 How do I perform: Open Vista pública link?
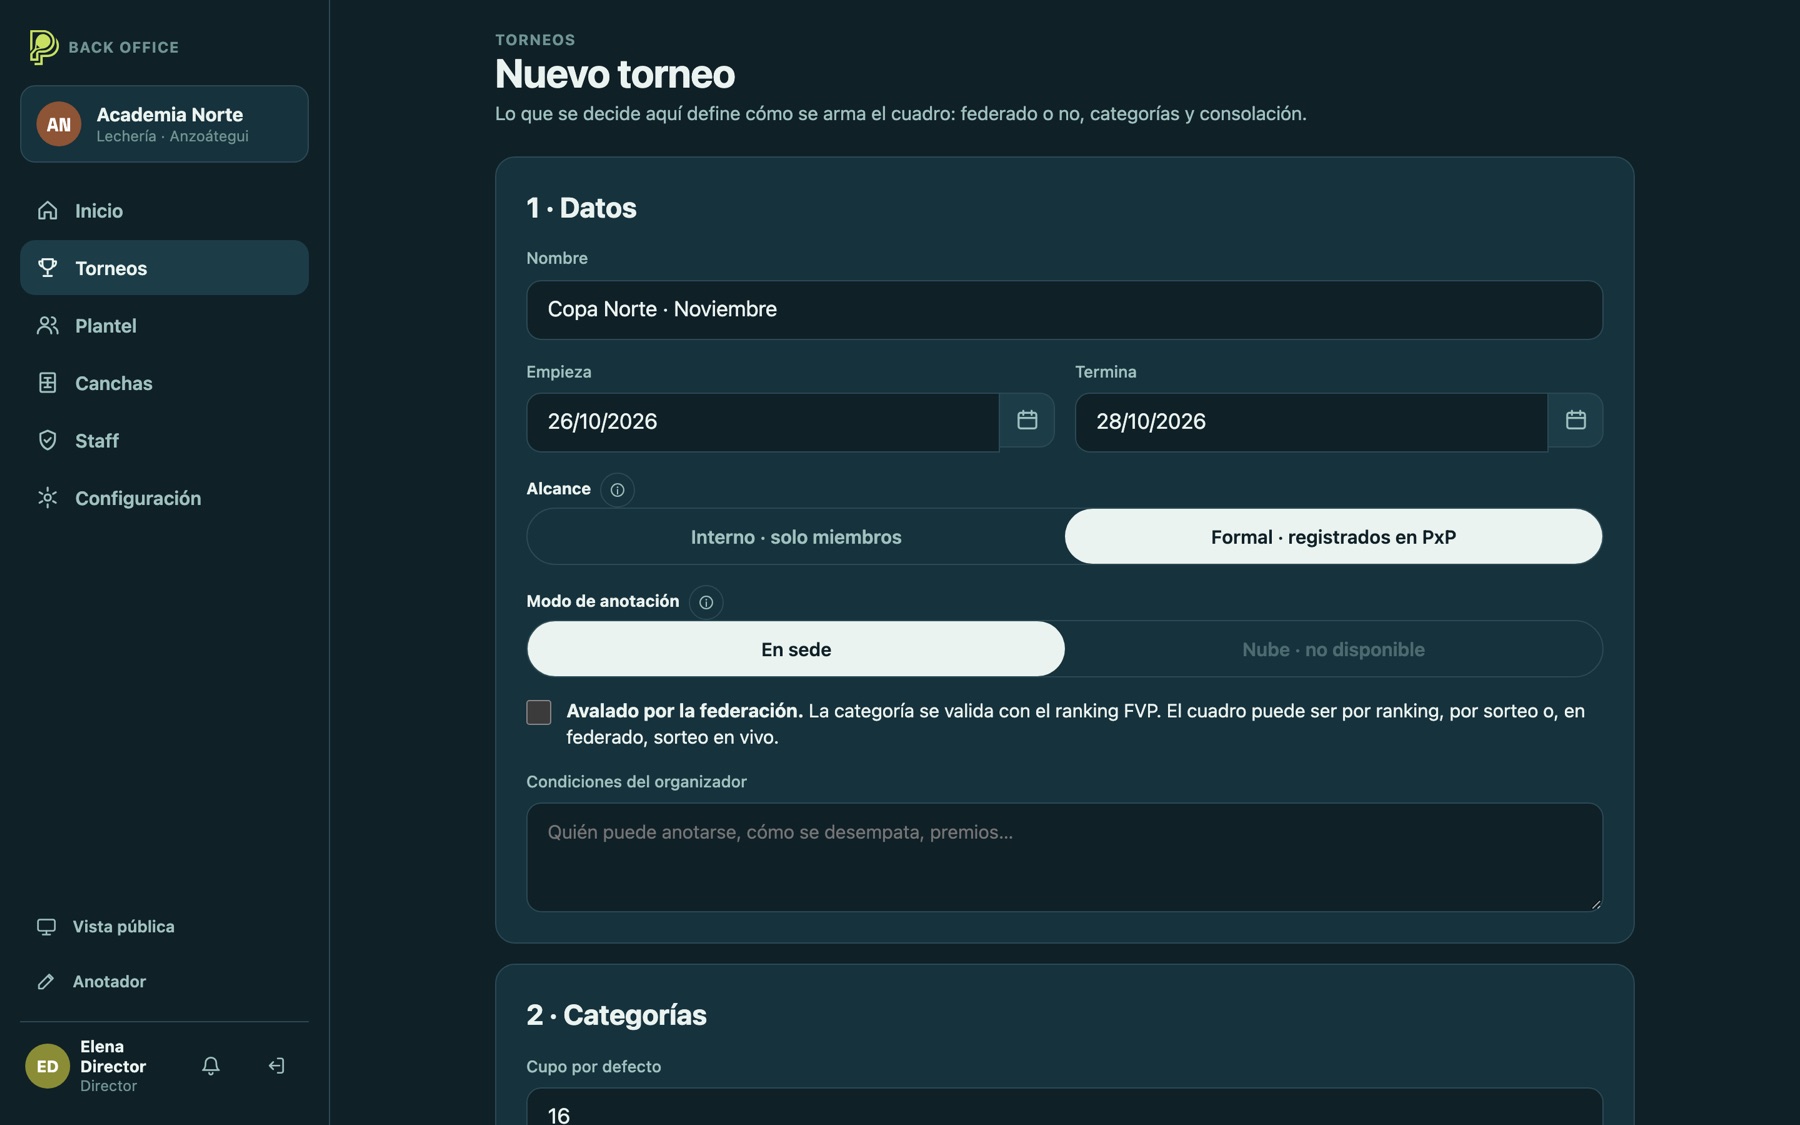point(164,927)
